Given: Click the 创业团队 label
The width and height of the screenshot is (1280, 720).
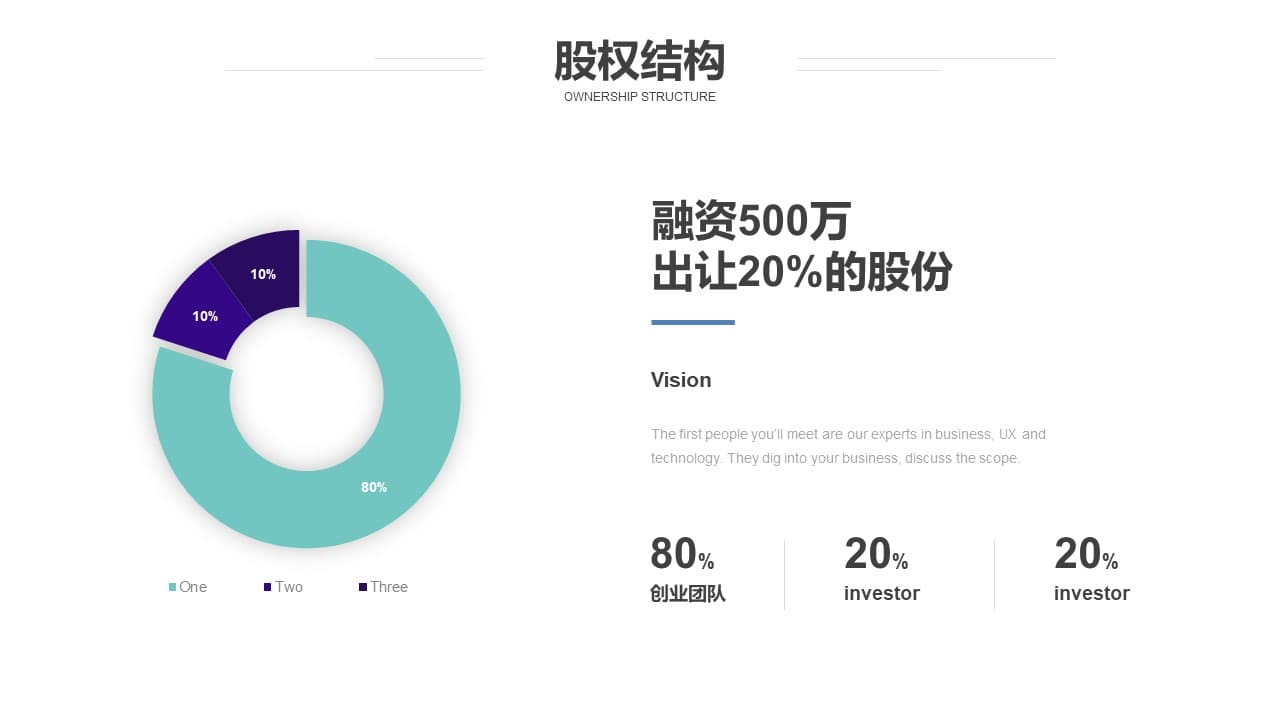Looking at the screenshot, I should click(688, 594).
